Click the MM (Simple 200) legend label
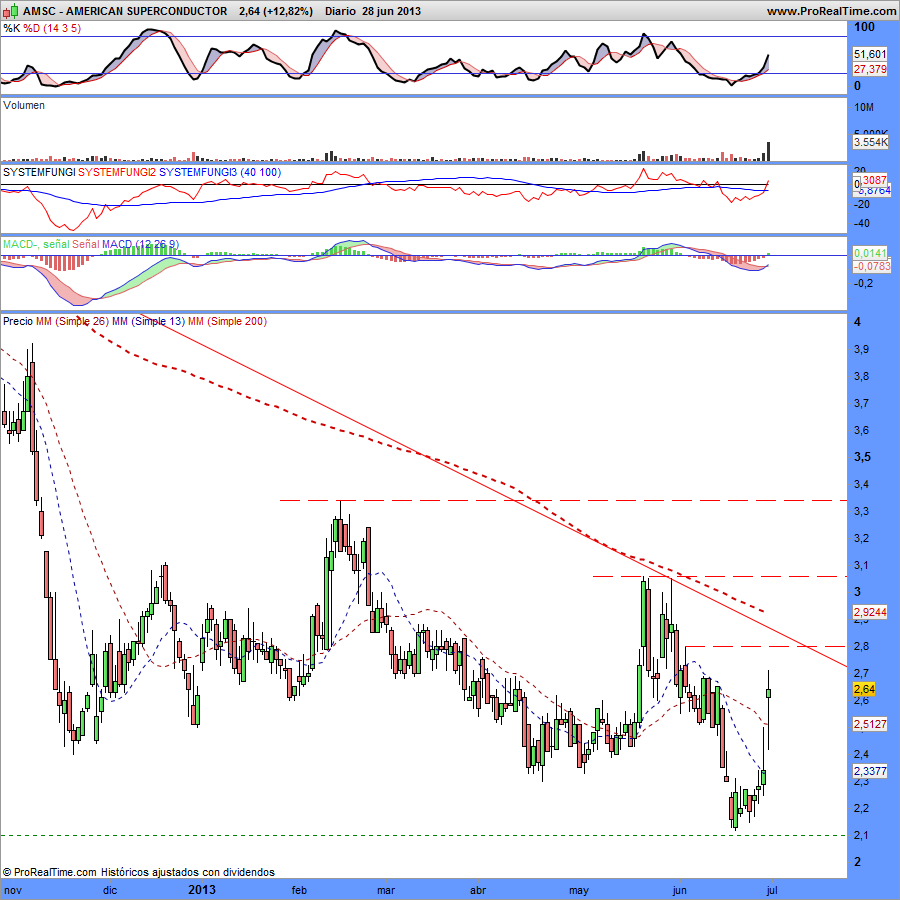900x900 pixels. 227,321
